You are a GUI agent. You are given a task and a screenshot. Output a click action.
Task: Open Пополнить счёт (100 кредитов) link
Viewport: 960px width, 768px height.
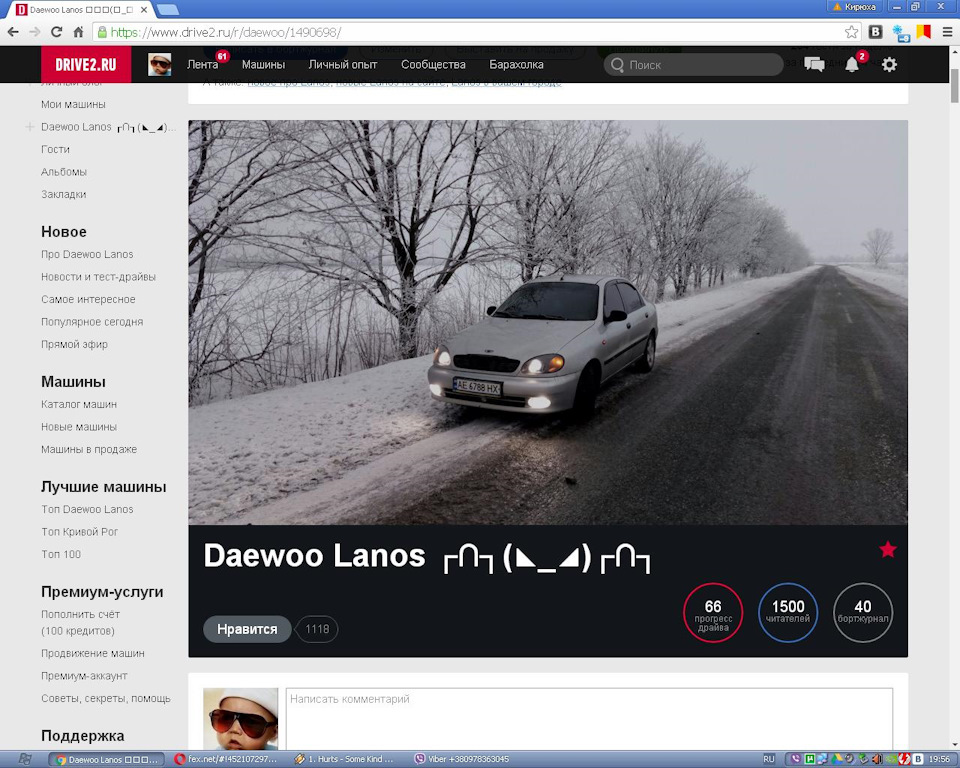tap(80, 623)
